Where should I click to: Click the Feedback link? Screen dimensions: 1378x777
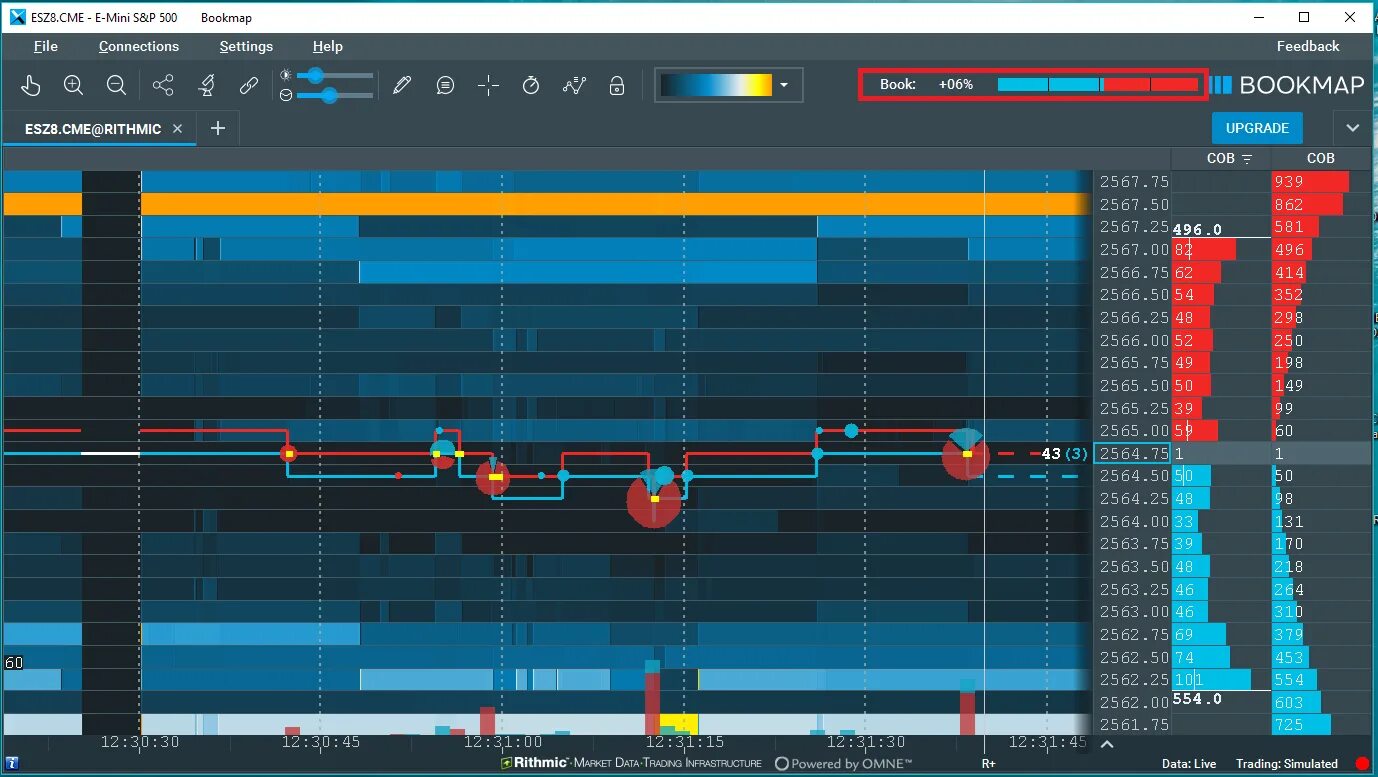point(1308,46)
